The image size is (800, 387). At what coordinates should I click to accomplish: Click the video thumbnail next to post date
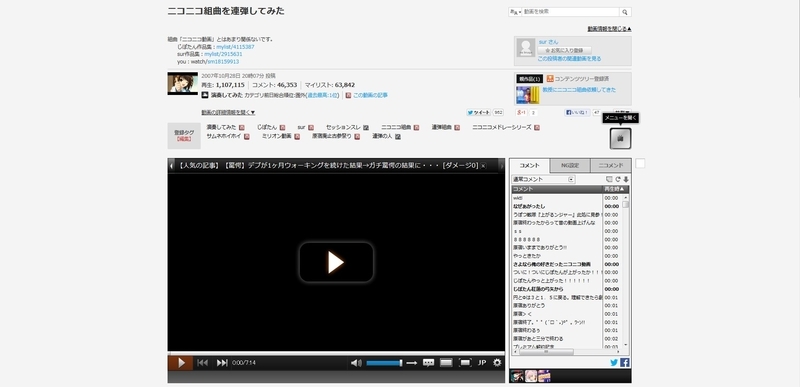click(x=183, y=84)
